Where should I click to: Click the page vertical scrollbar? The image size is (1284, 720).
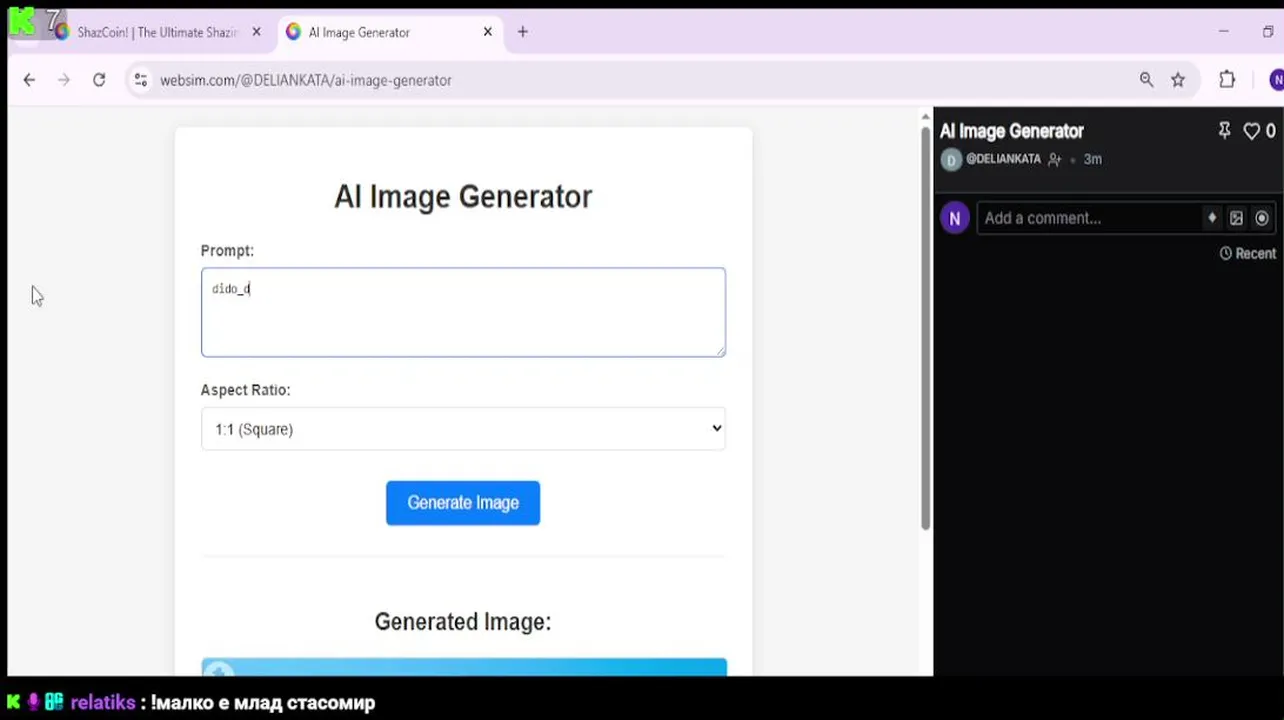click(925, 330)
